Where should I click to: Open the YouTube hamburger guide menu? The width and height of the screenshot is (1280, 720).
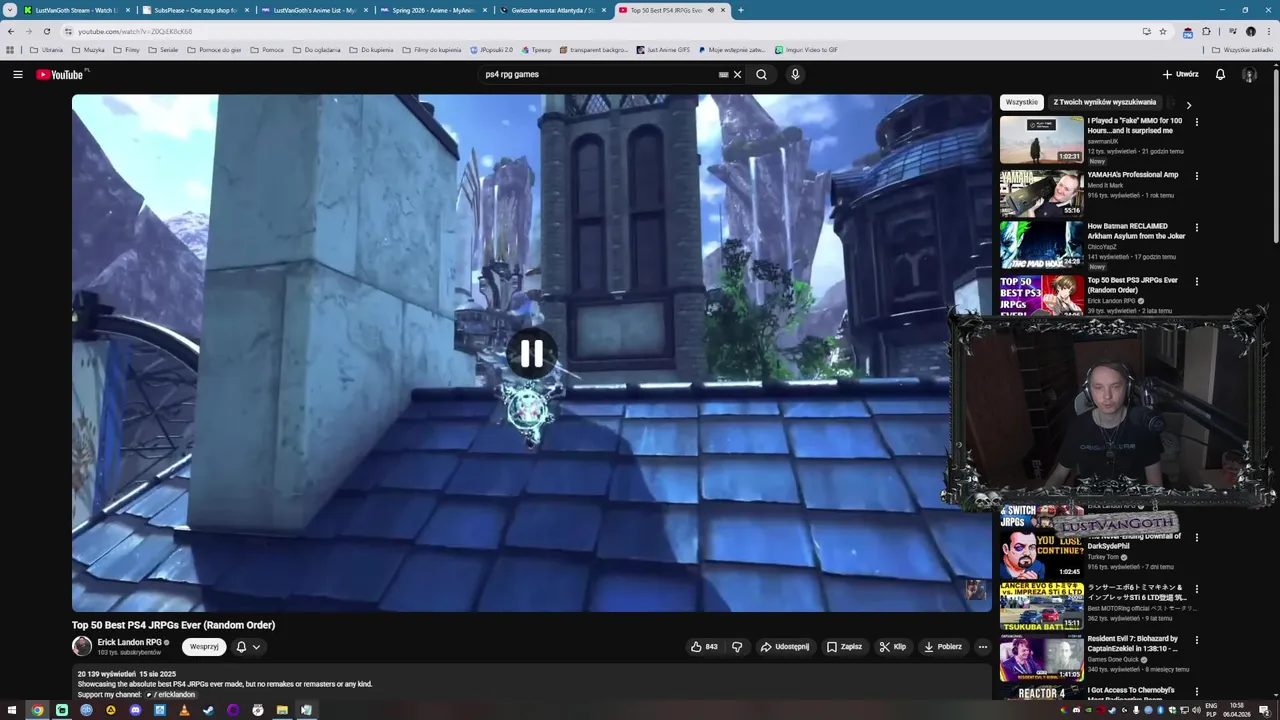[x=17, y=74]
